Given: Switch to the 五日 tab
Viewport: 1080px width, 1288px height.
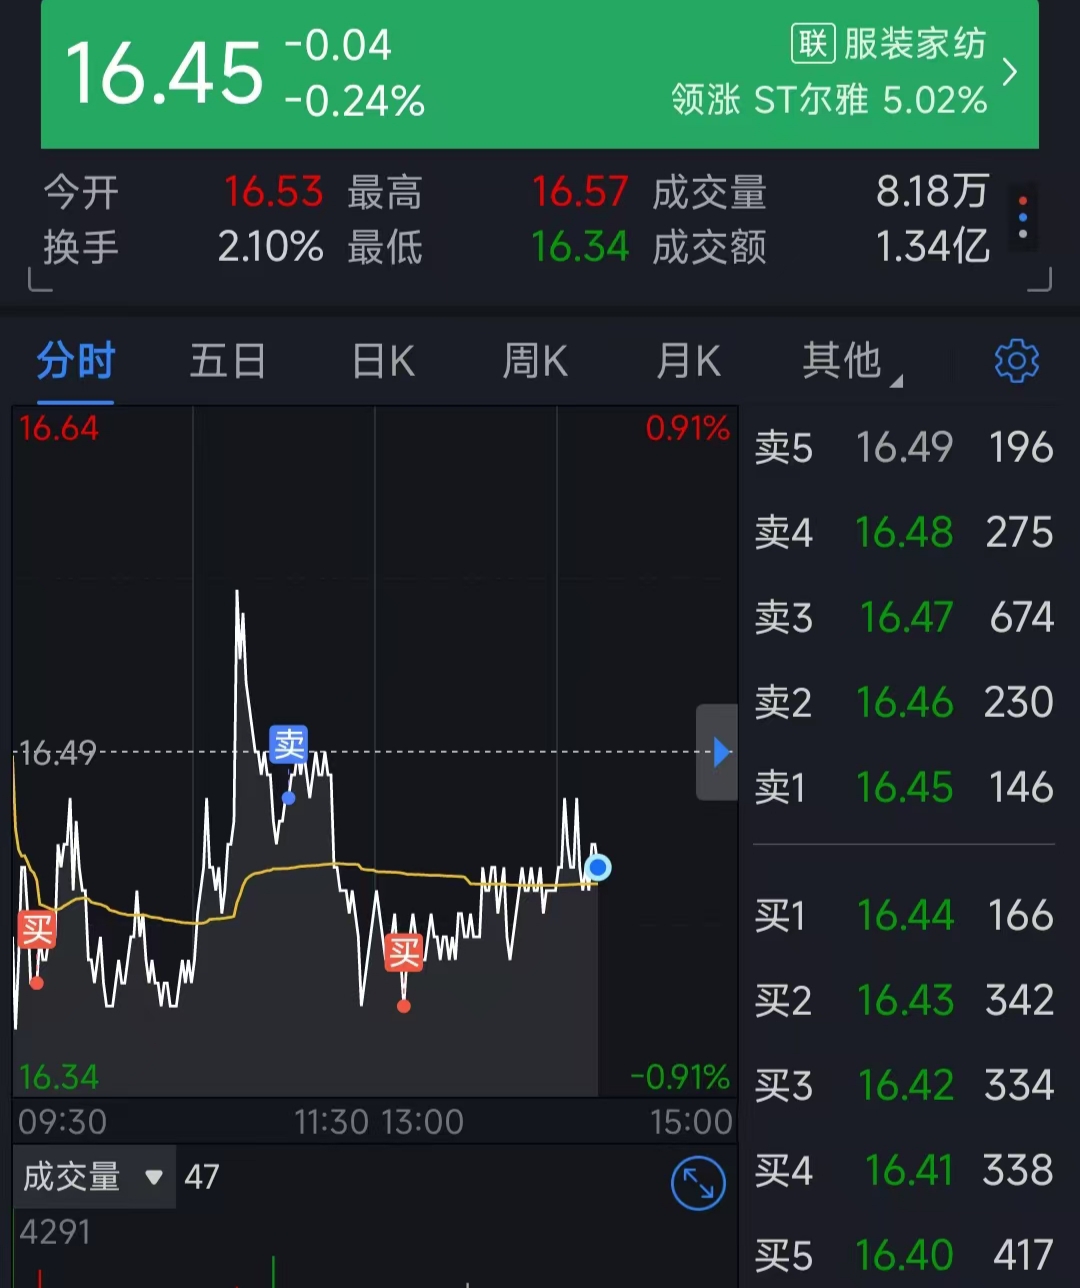Looking at the screenshot, I should tap(228, 361).
